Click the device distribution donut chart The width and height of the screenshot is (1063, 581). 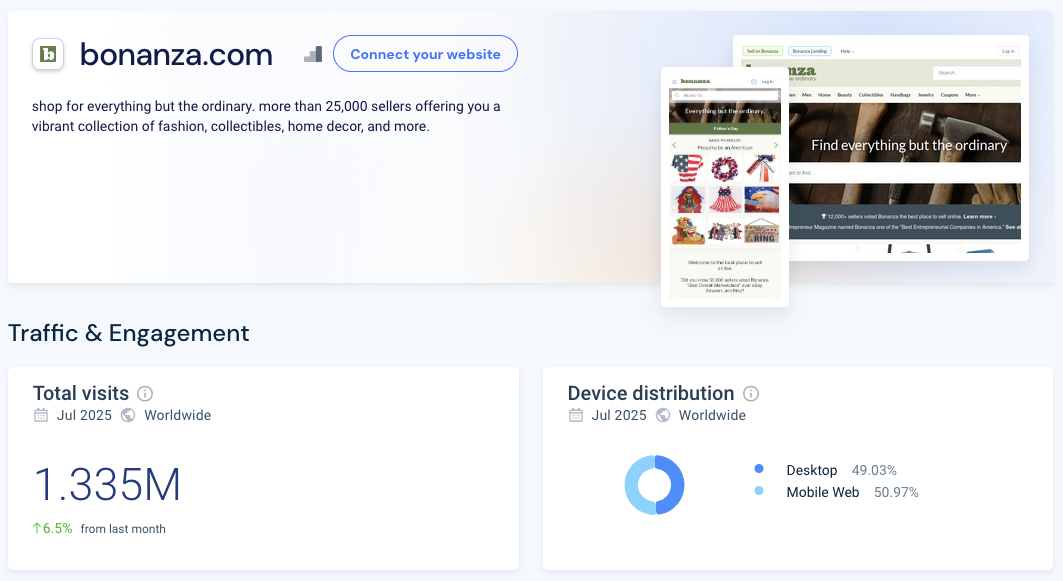pos(654,485)
